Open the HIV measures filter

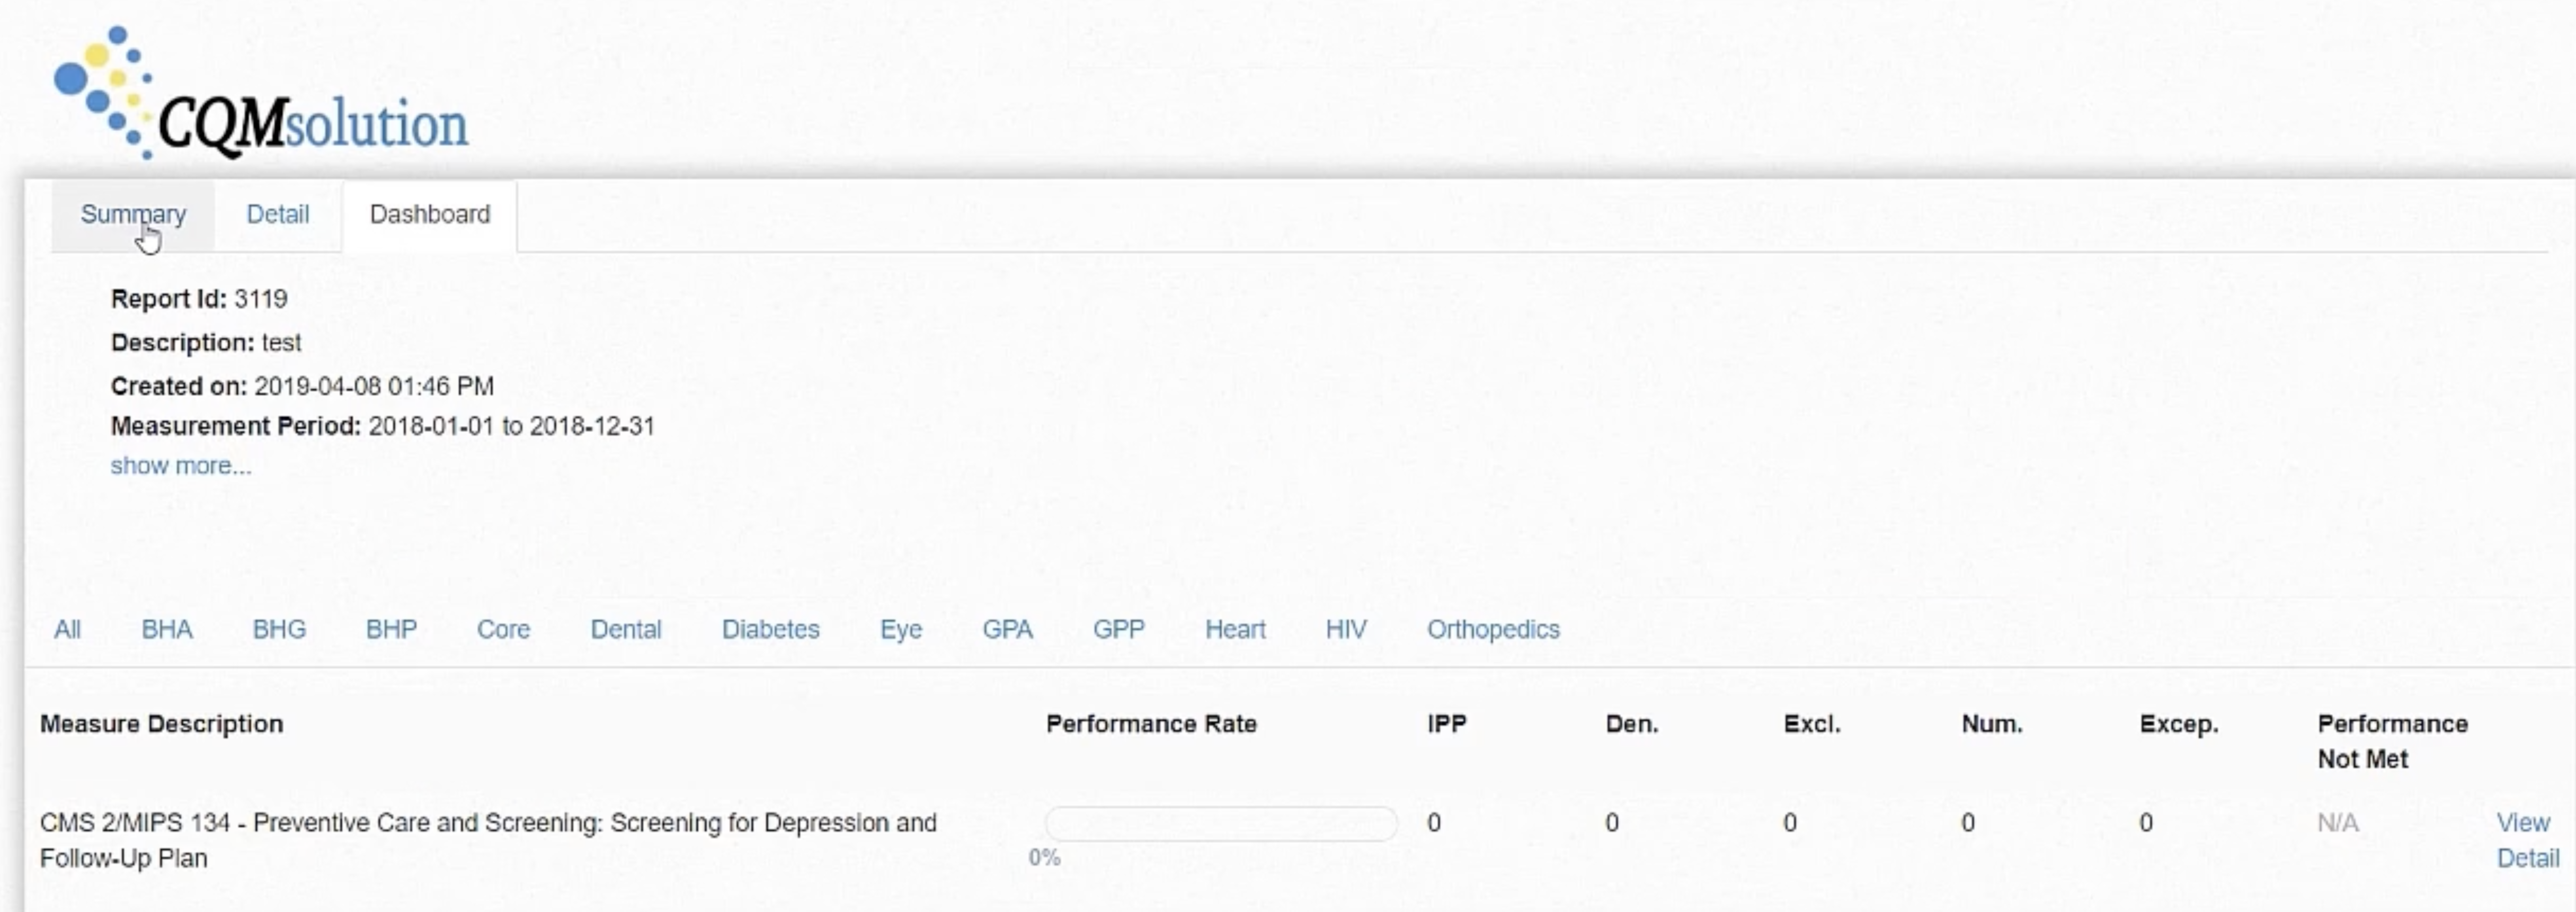(x=1346, y=629)
